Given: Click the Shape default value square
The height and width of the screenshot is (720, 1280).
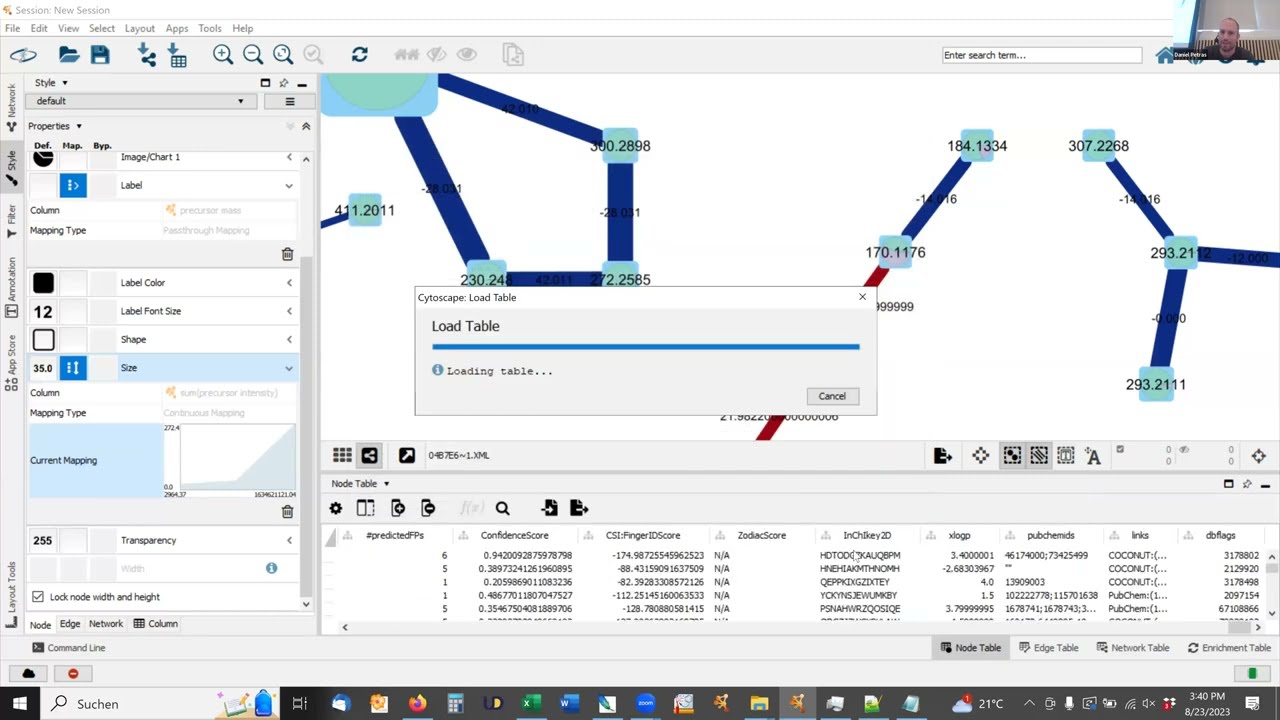Looking at the screenshot, I should [43, 340].
